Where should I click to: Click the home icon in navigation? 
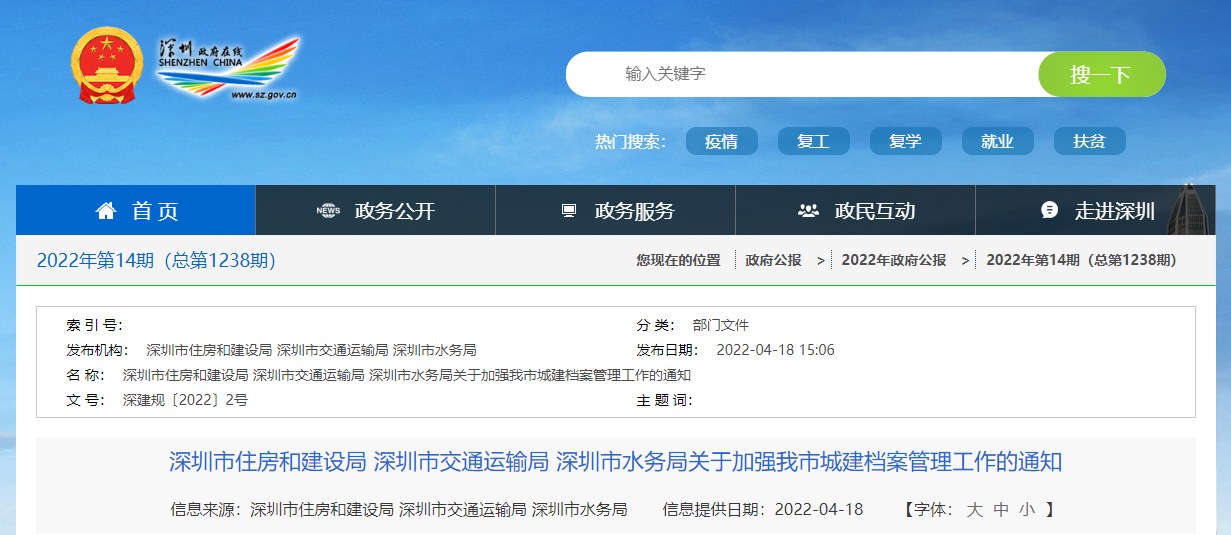click(106, 211)
